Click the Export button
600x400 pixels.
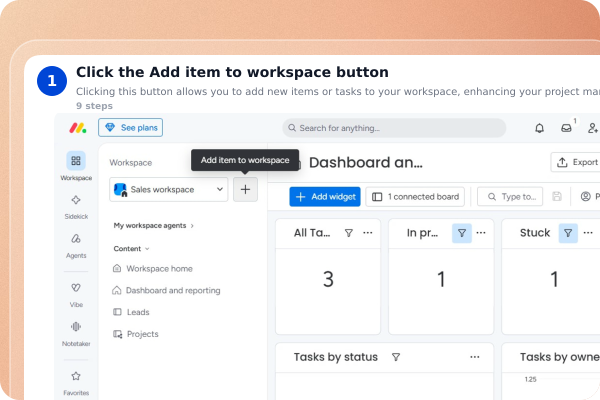point(576,162)
